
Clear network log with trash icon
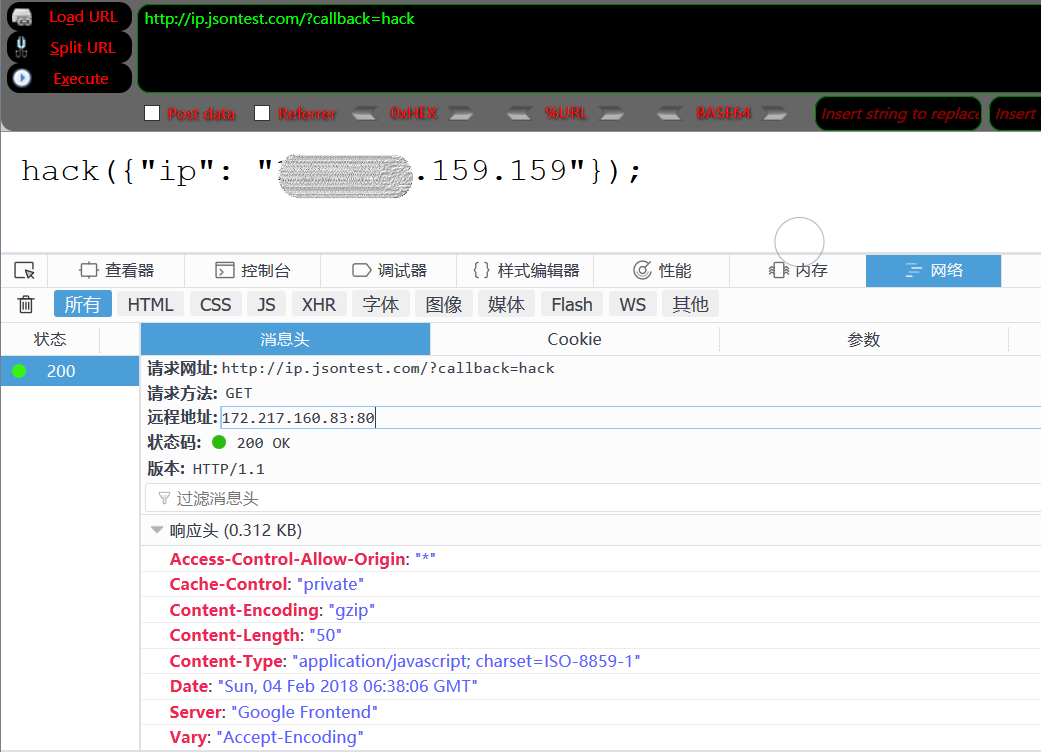(x=26, y=304)
